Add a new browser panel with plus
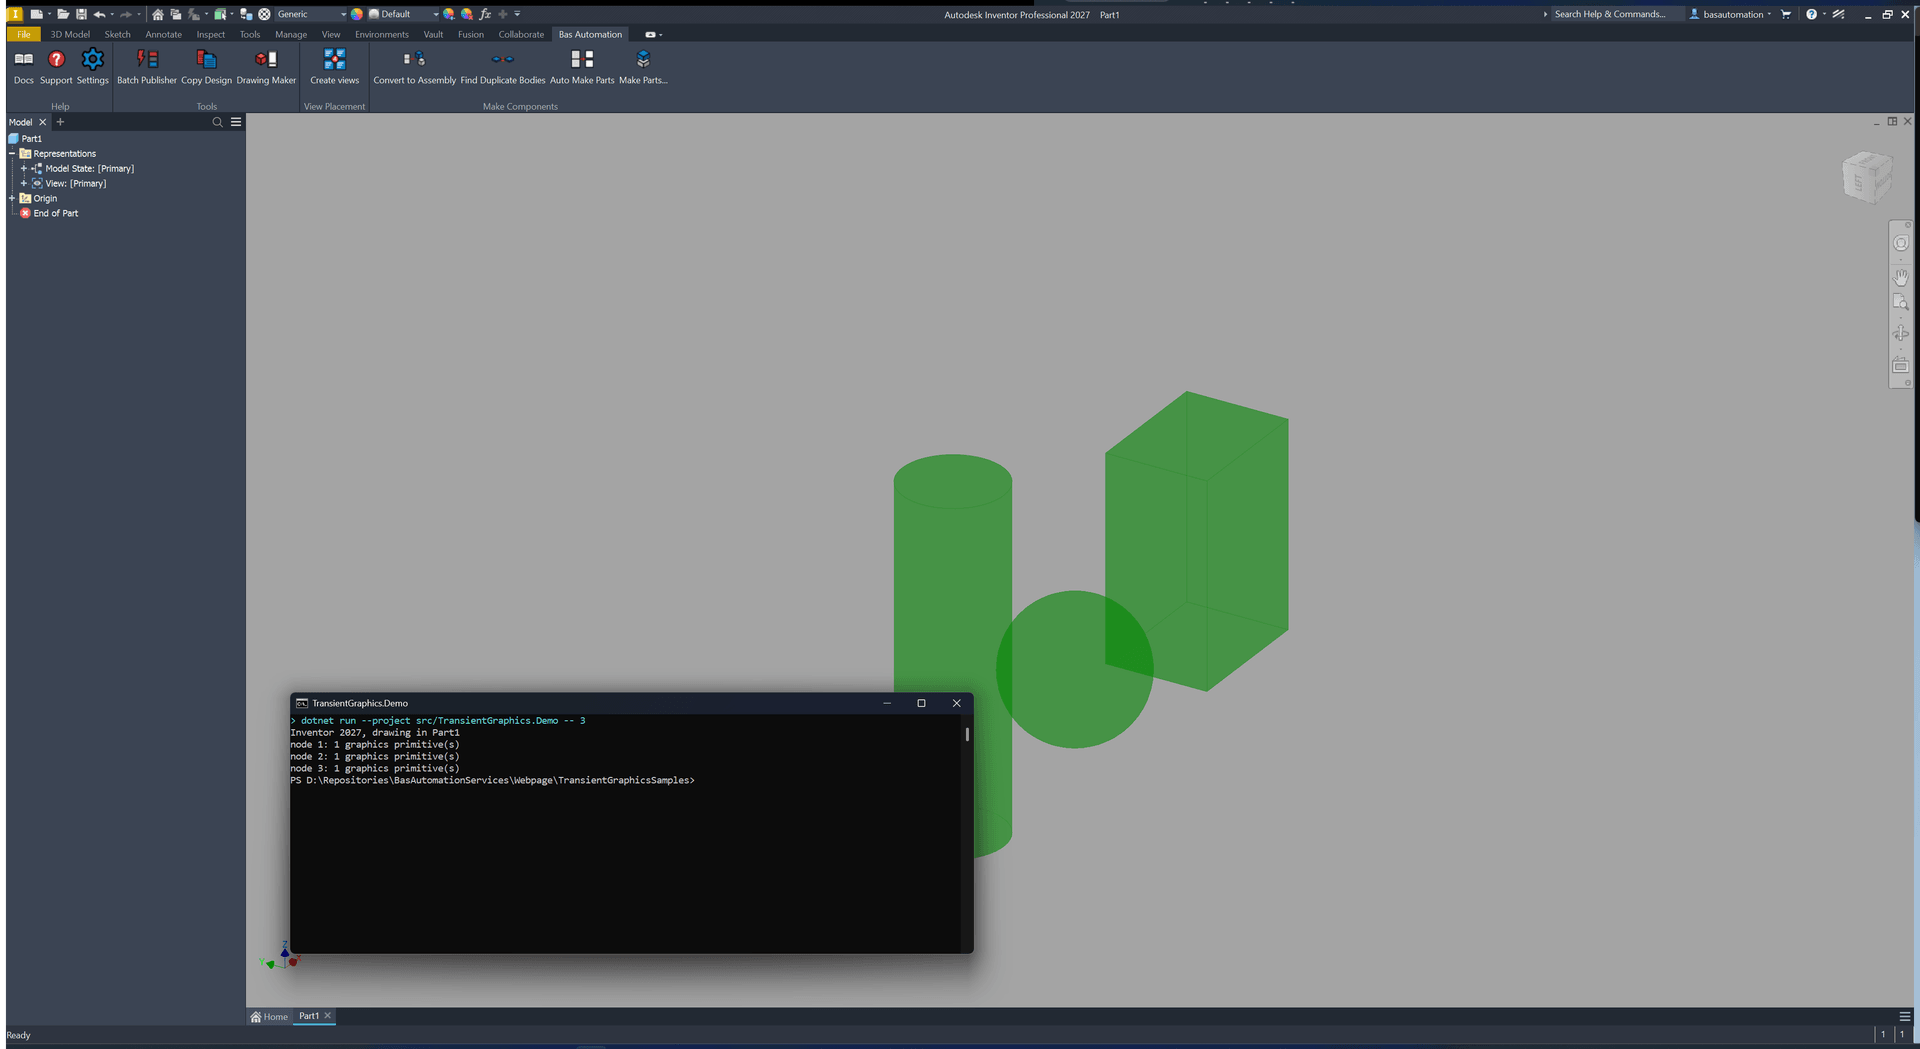Screen dimensions: 1920x1049 60,122
